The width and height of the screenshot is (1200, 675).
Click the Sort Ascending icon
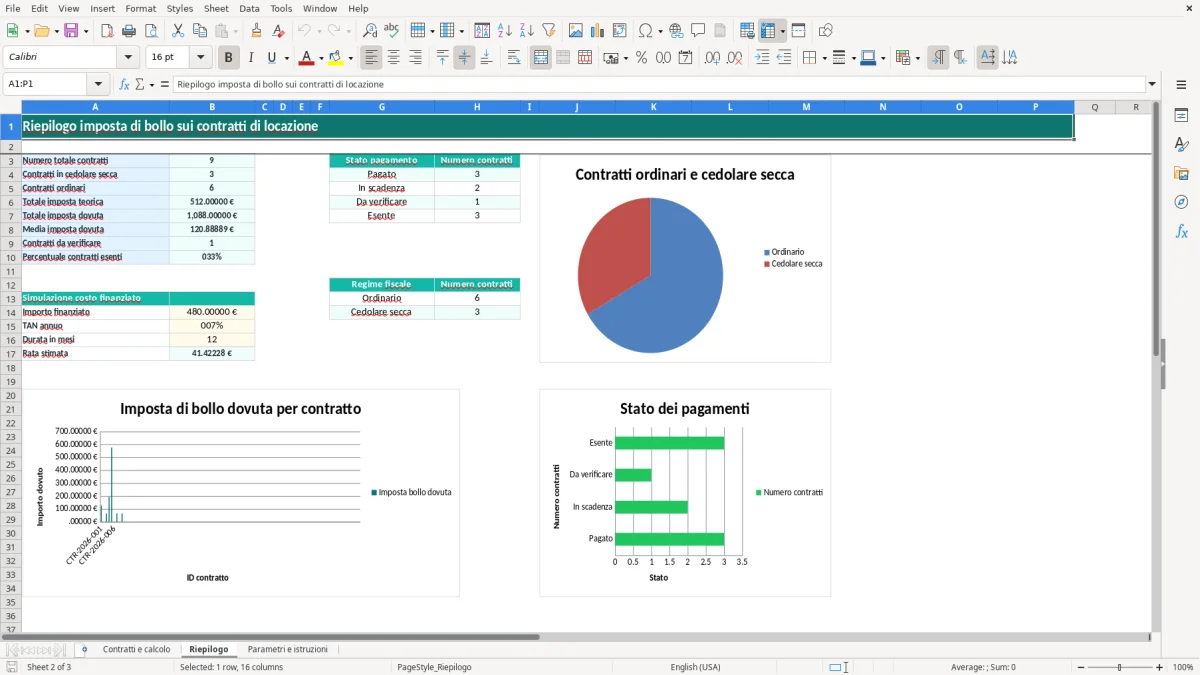[504, 30]
